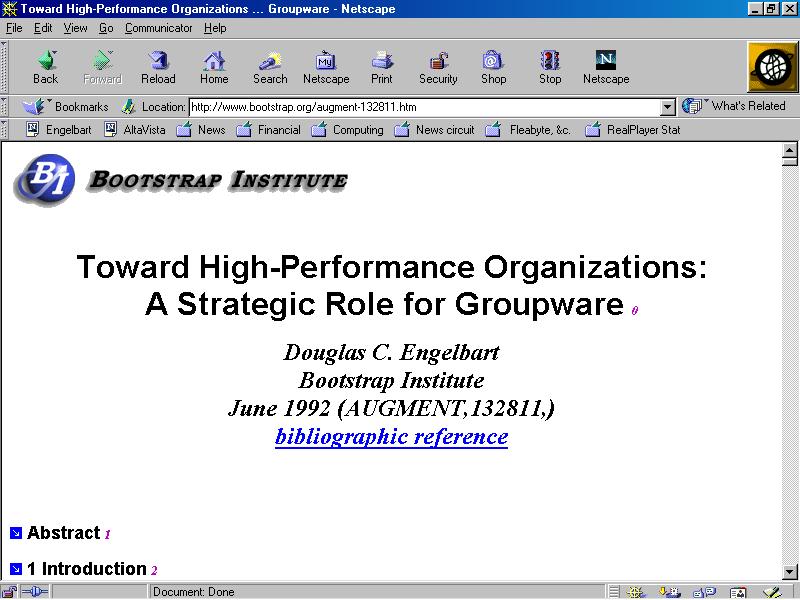Print the page via Print icon
Screen dimensions: 800x600
pyautogui.click(x=382, y=67)
